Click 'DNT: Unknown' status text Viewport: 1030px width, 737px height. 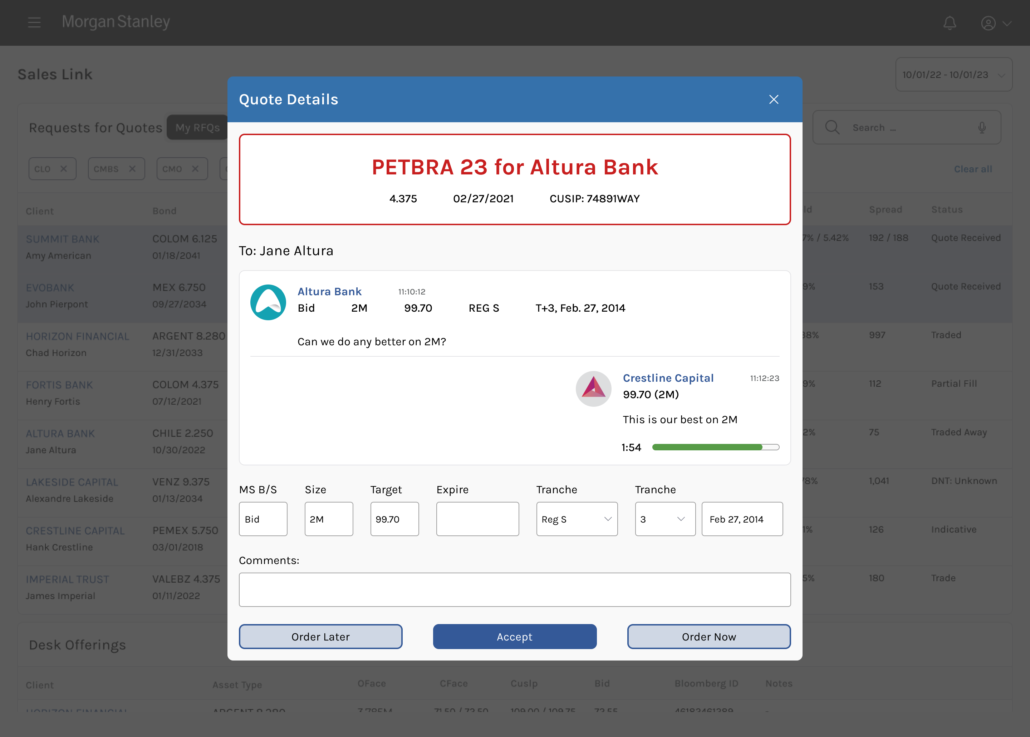coord(964,481)
